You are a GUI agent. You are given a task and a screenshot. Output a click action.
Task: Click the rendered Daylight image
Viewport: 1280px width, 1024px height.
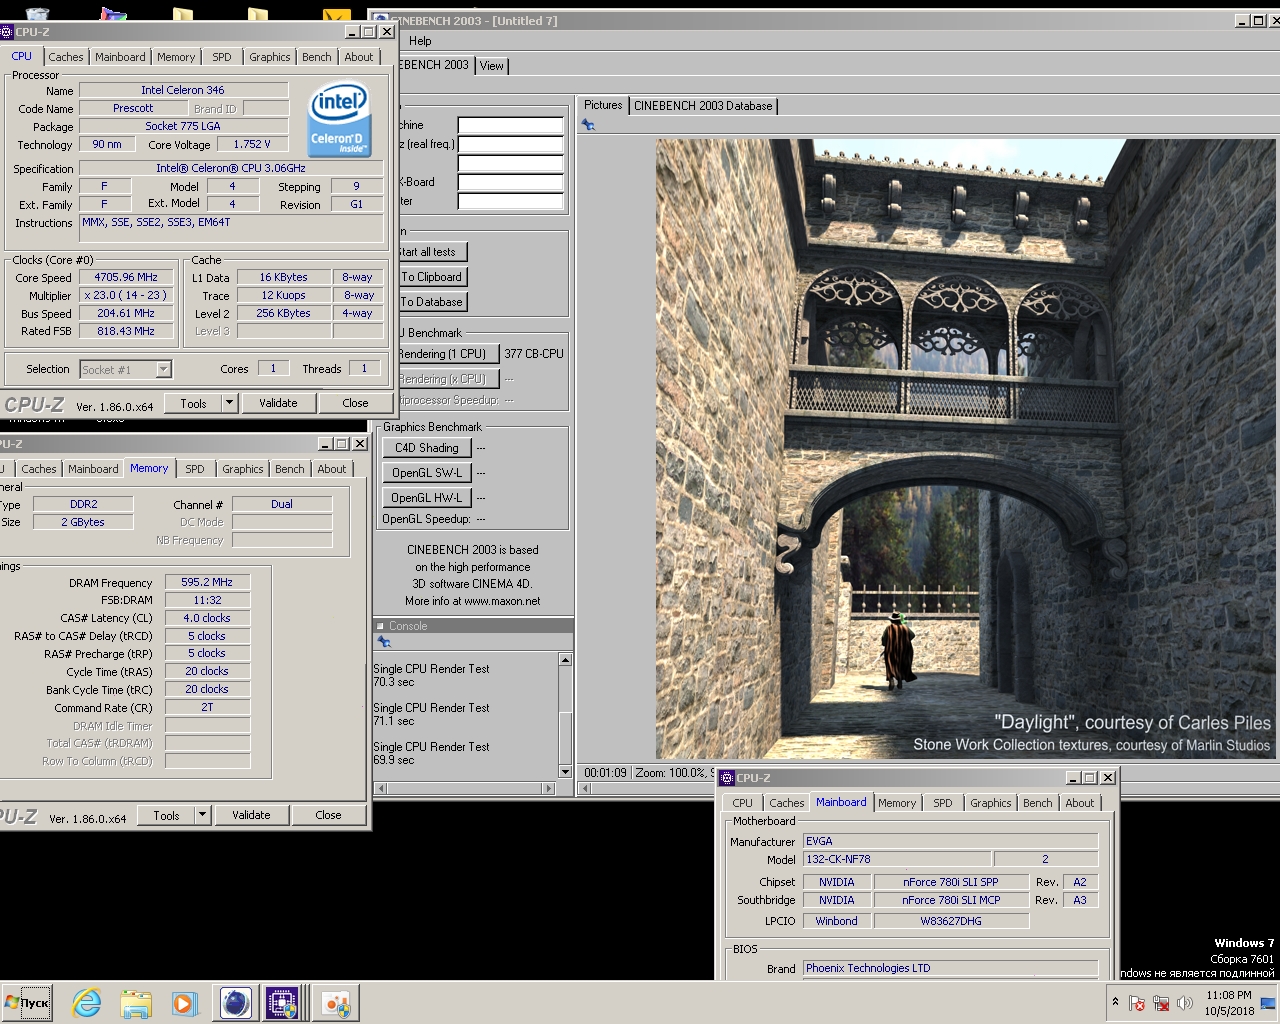tap(966, 449)
